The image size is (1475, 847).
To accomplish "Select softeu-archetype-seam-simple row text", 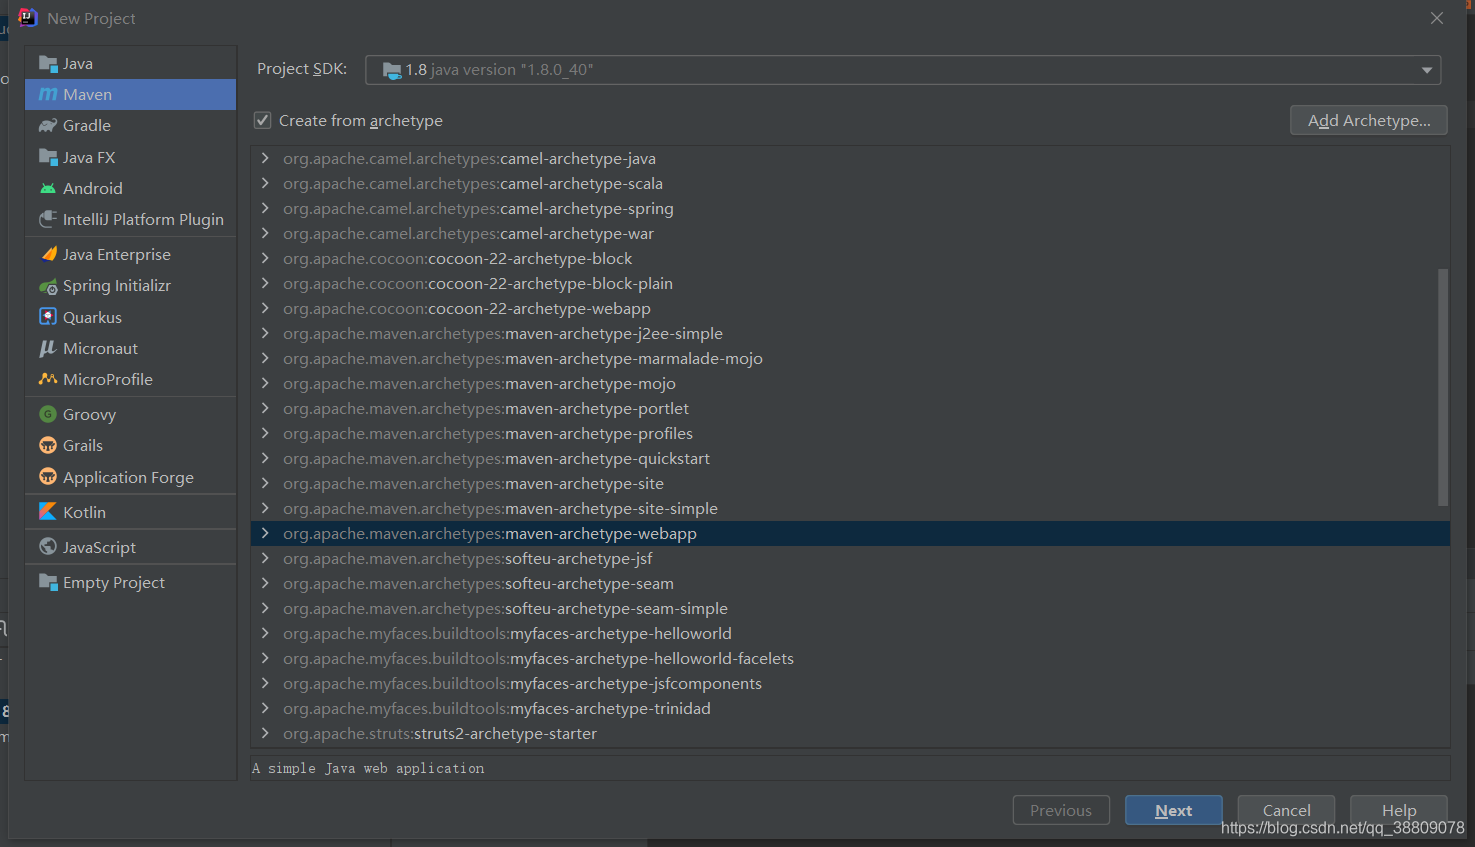I will coord(505,609).
